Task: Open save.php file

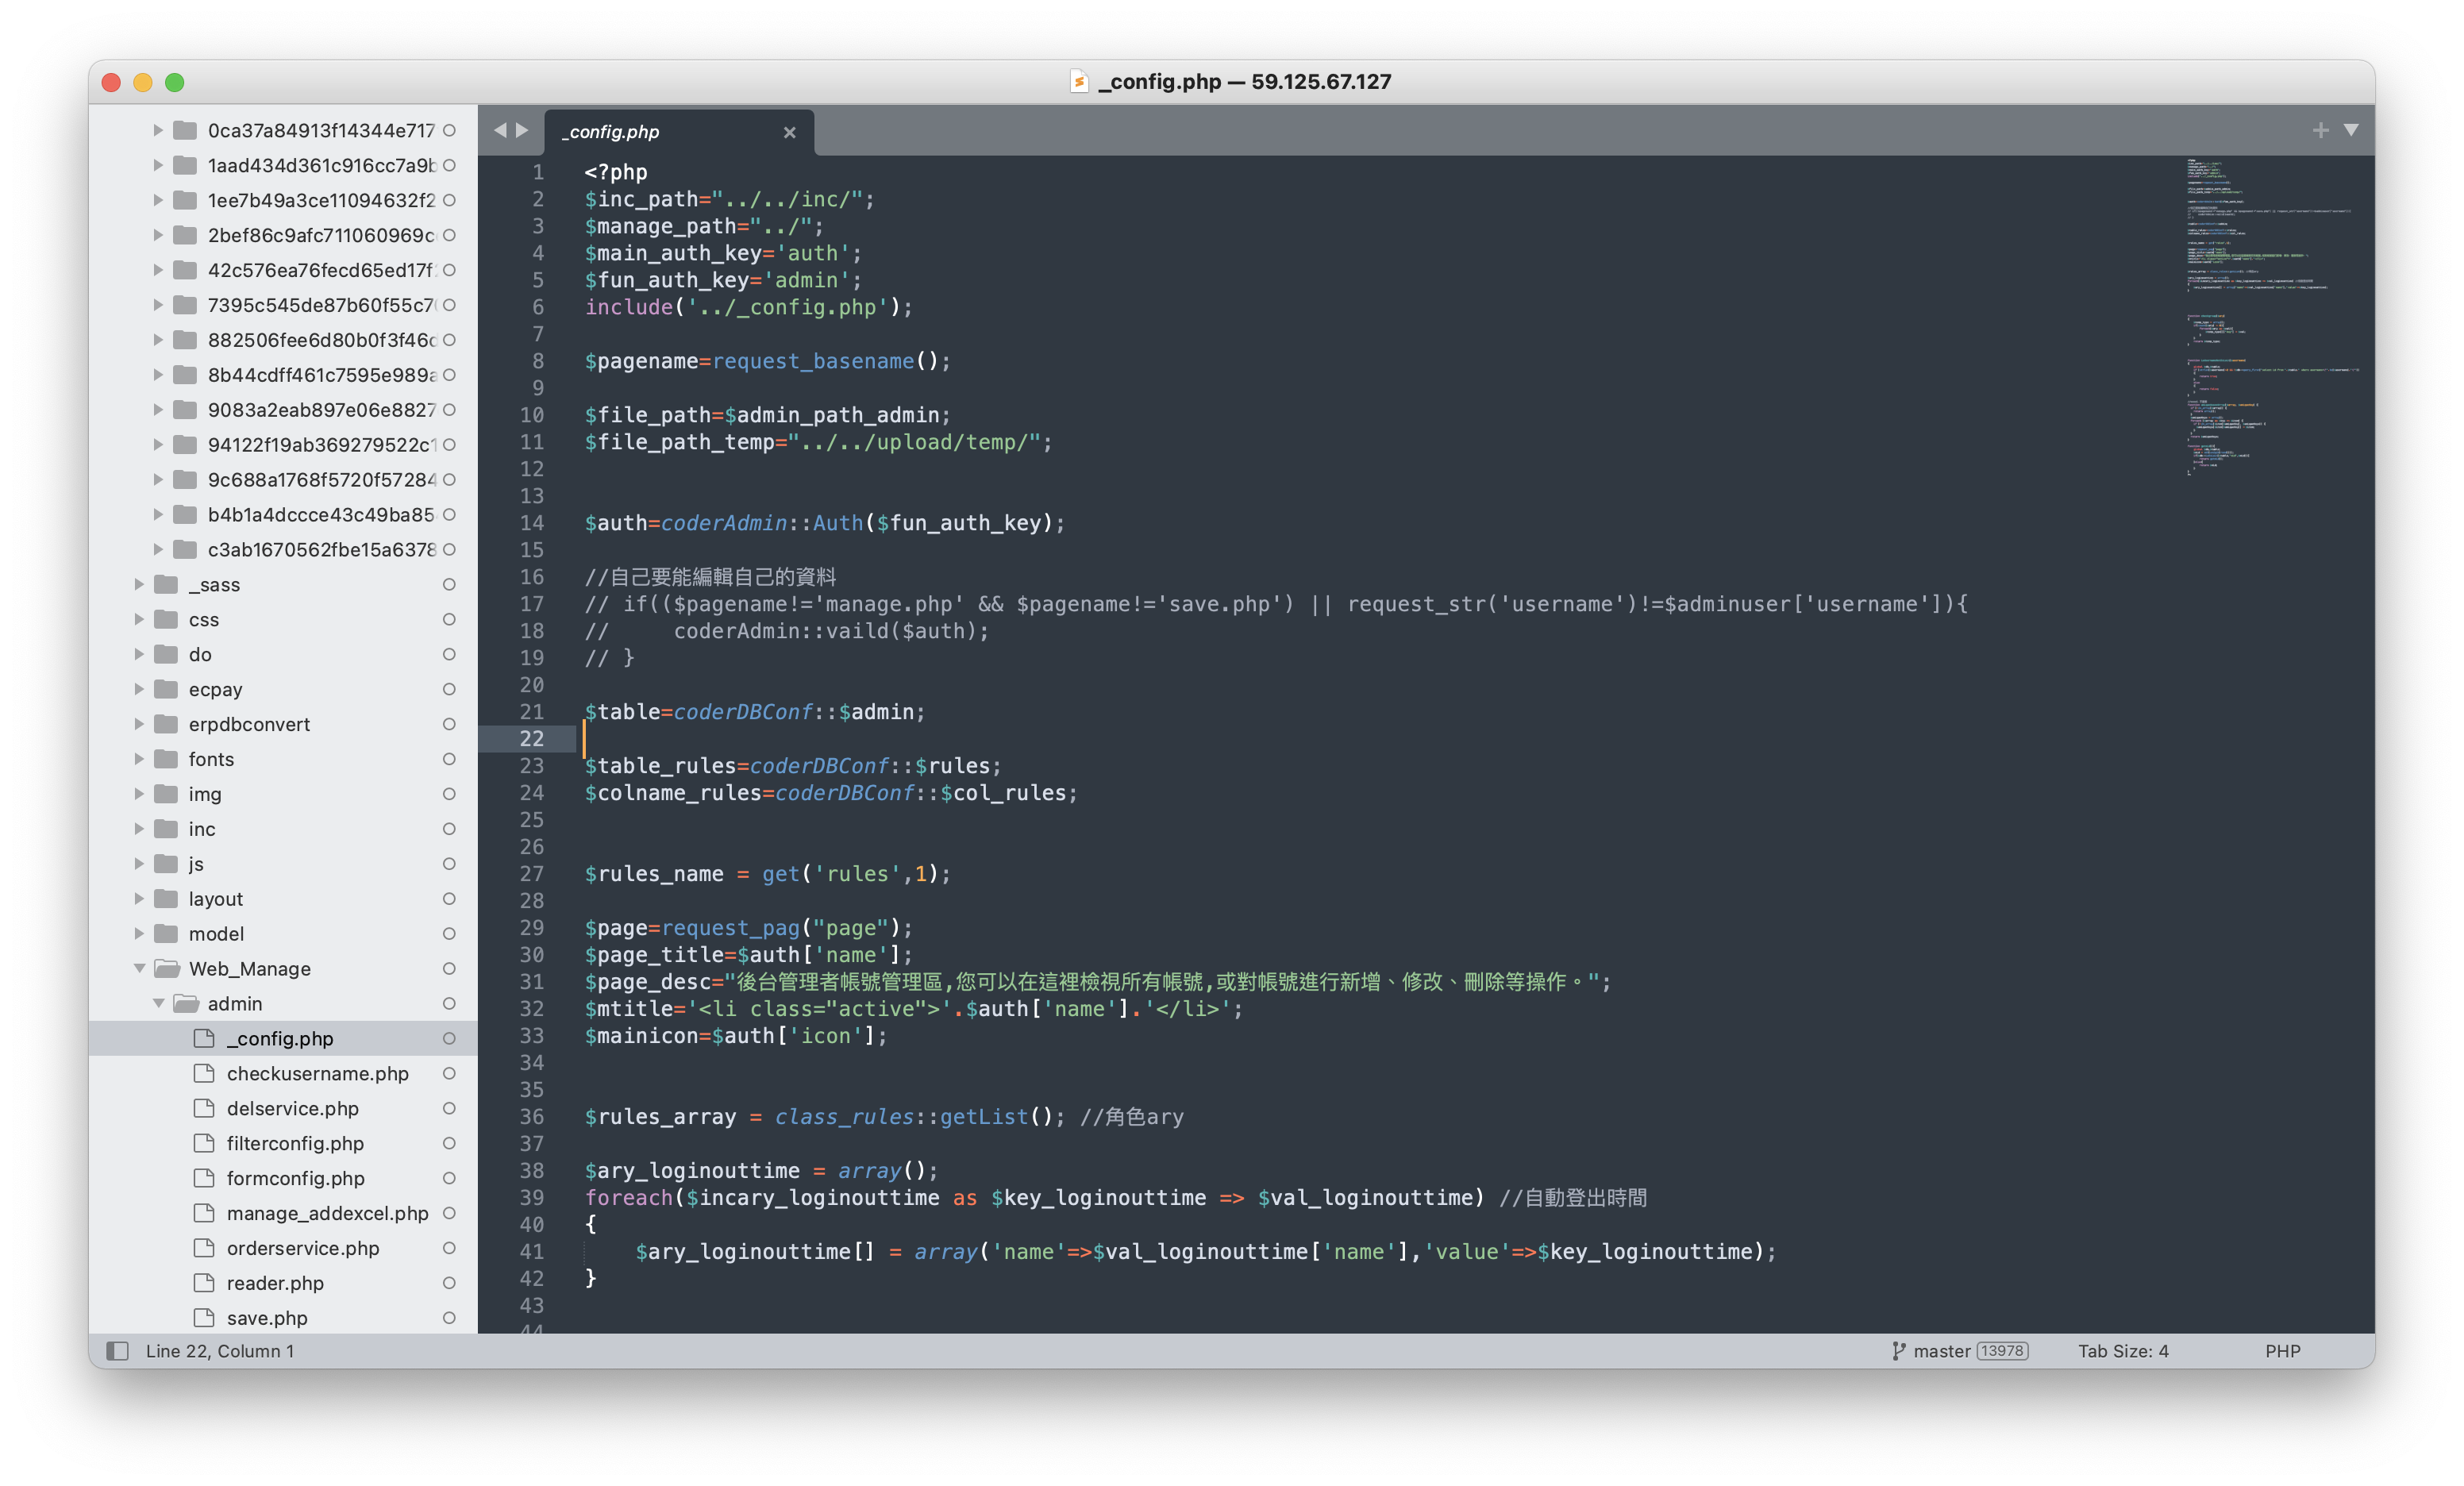Action: coord(267,1318)
